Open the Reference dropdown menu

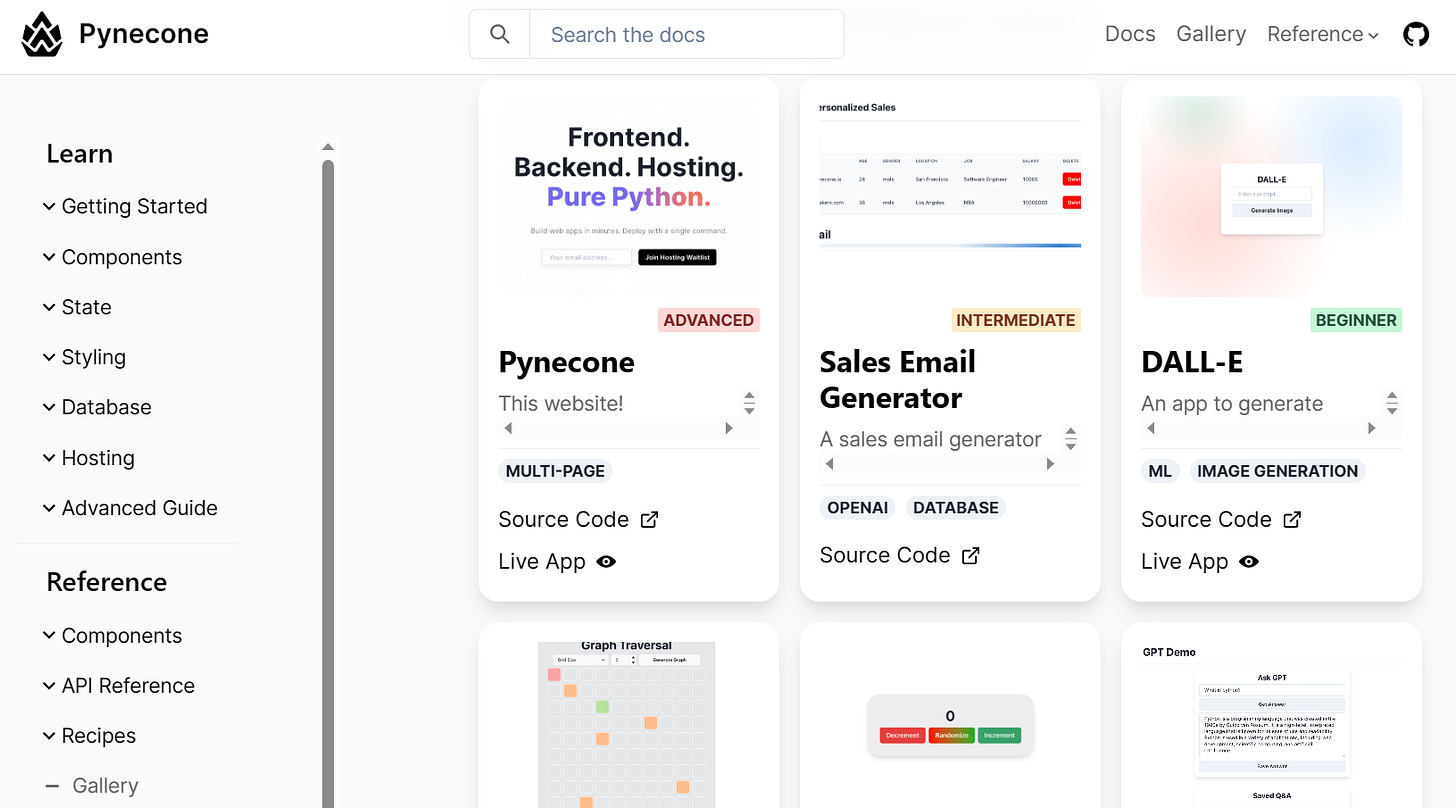point(1323,34)
